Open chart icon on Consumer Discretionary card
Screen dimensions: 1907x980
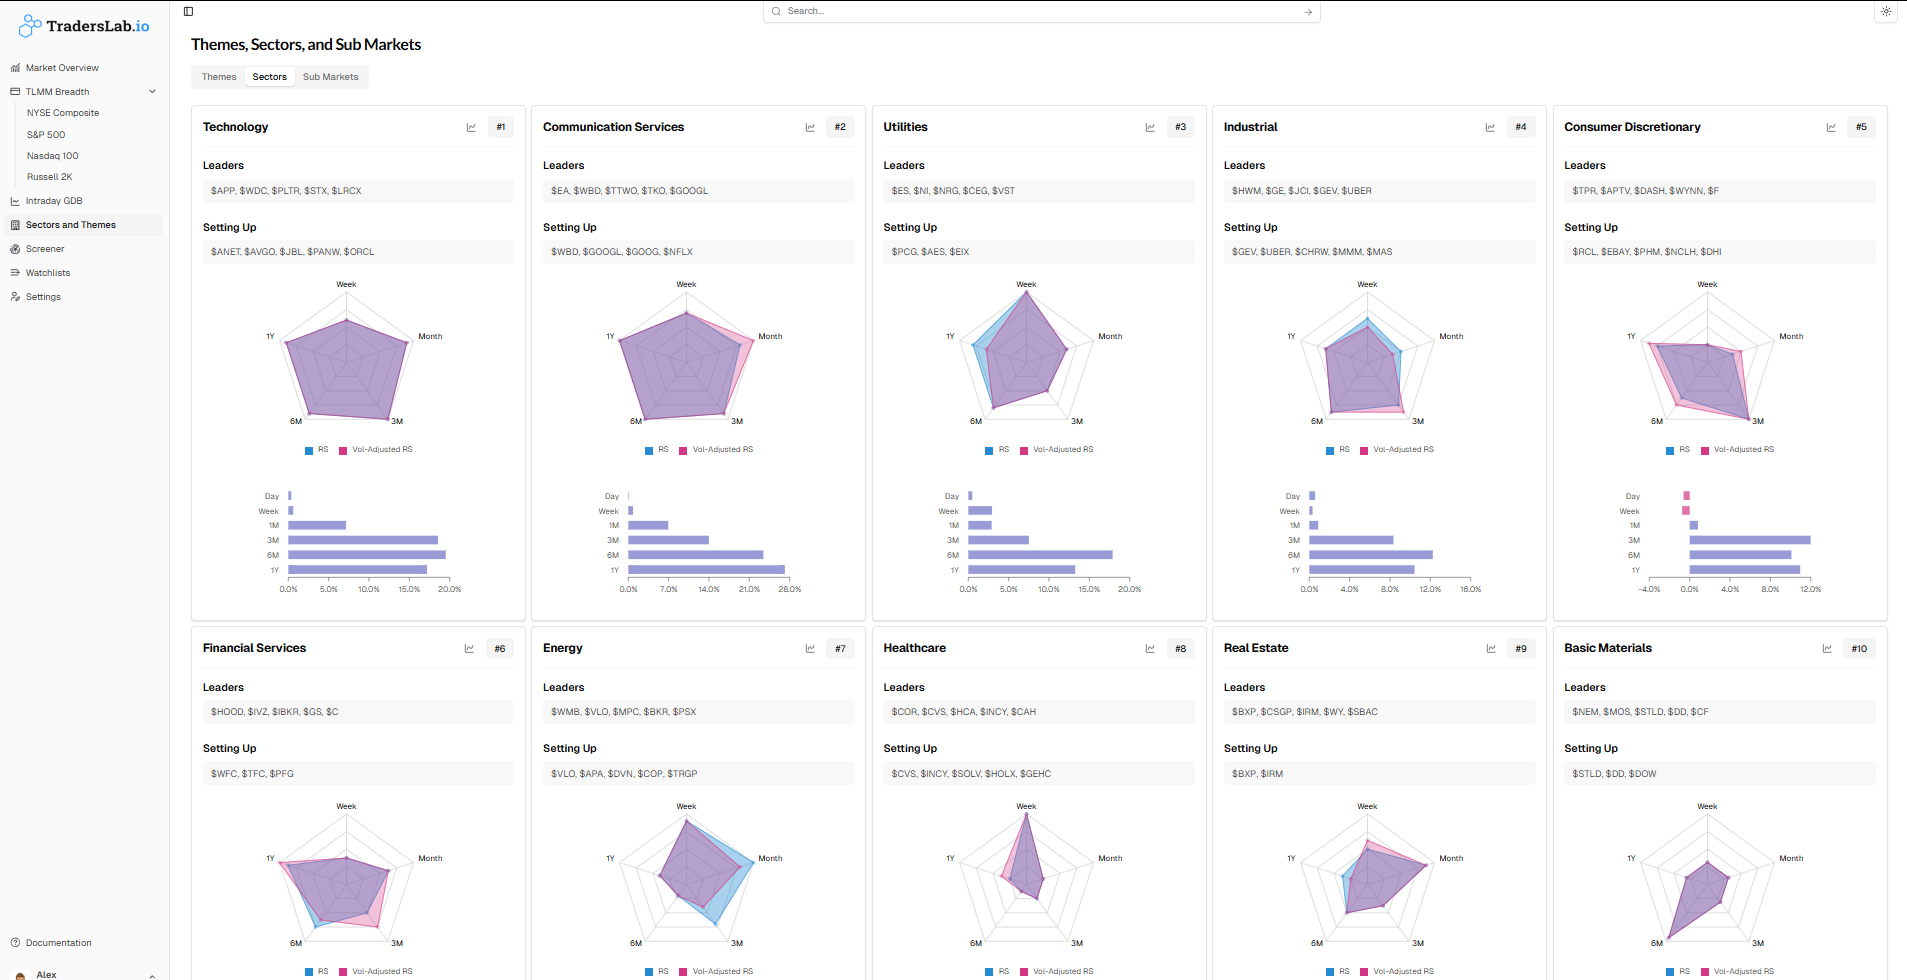[1831, 127]
